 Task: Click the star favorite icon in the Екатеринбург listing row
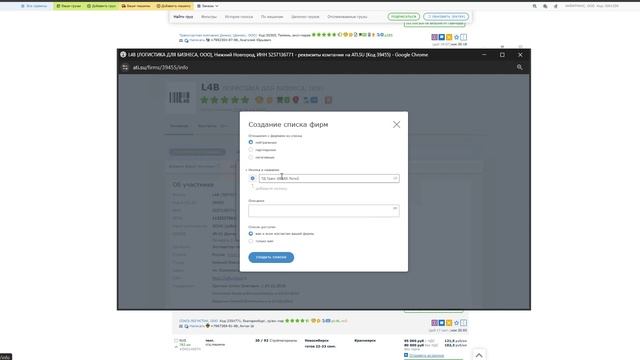coord(456,323)
